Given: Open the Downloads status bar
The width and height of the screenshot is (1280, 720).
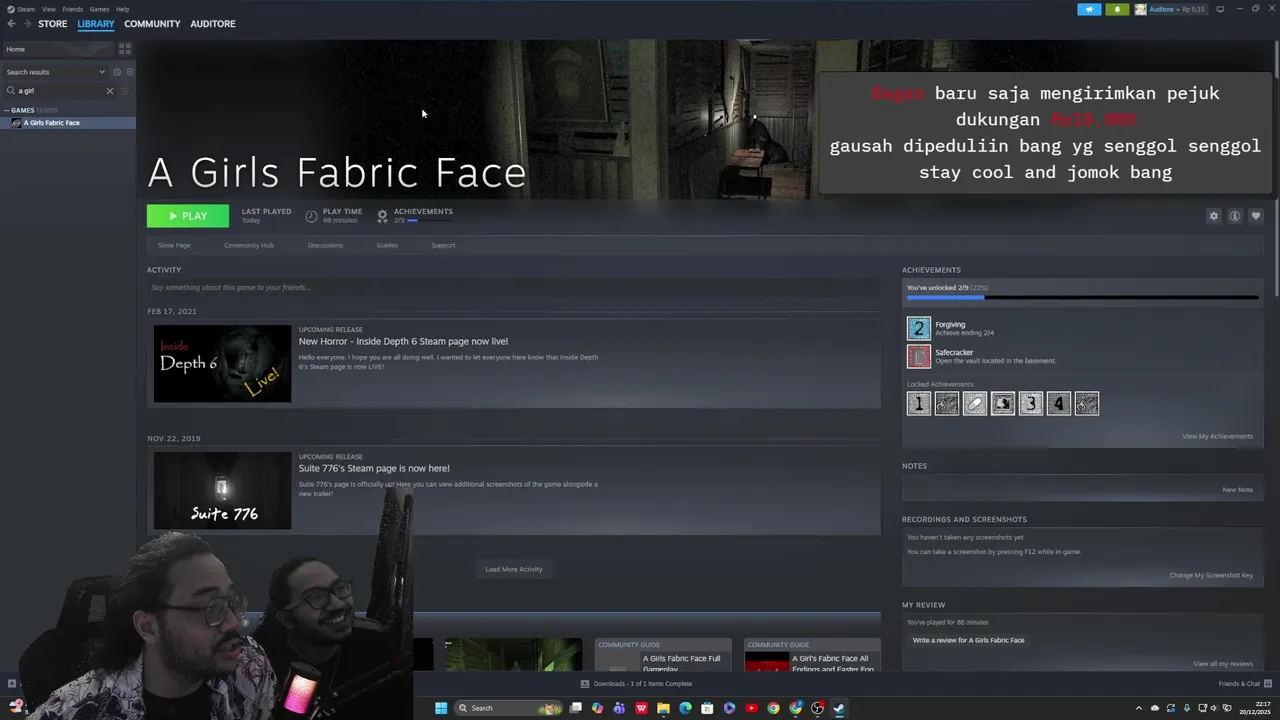Looking at the screenshot, I should tap(638, 684).
